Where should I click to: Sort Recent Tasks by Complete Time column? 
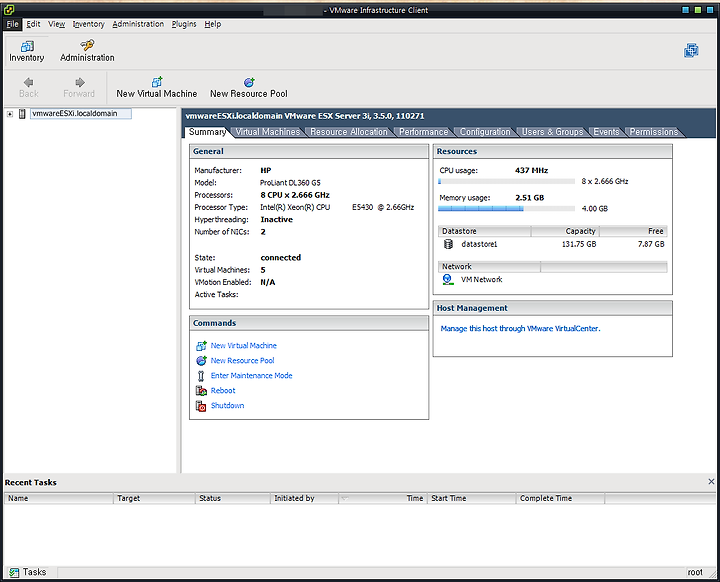560,498
